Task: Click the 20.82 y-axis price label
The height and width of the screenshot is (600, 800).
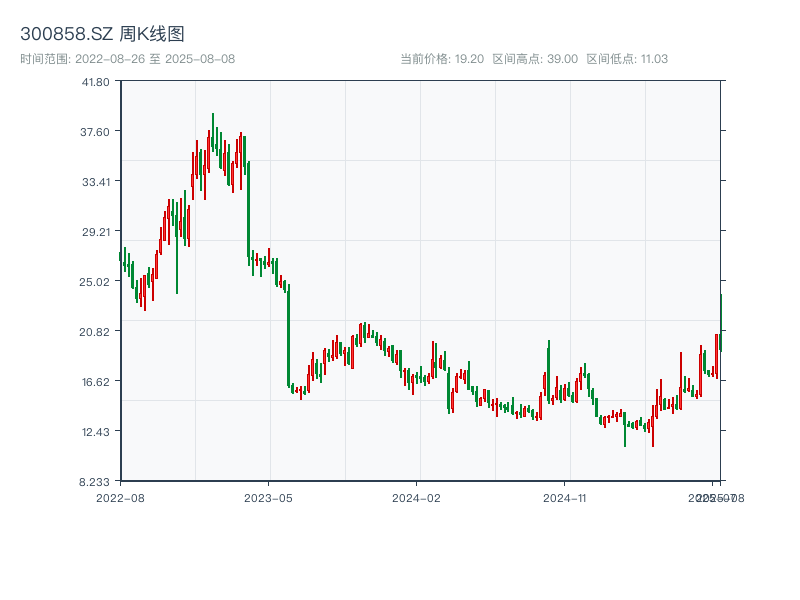Action: click(96, 332)
